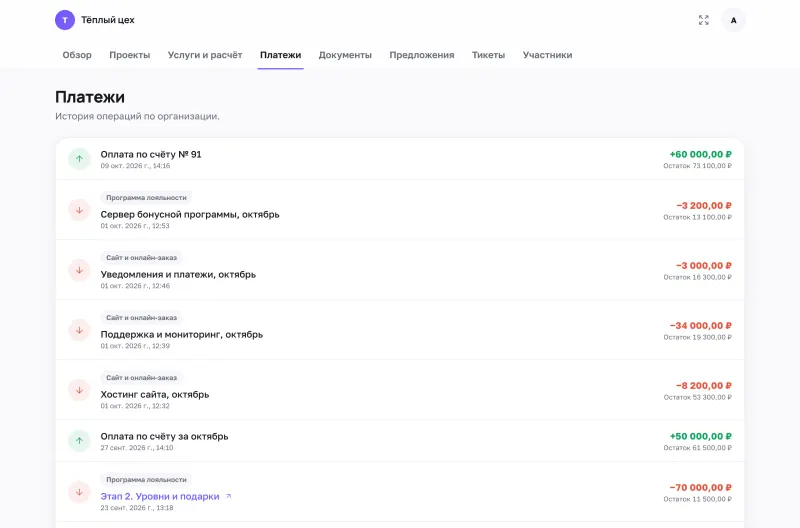Viewport: 800px width, 528px height.
Task: Click the red arrow icon for Уведомления и платежи
Action: 79,270
